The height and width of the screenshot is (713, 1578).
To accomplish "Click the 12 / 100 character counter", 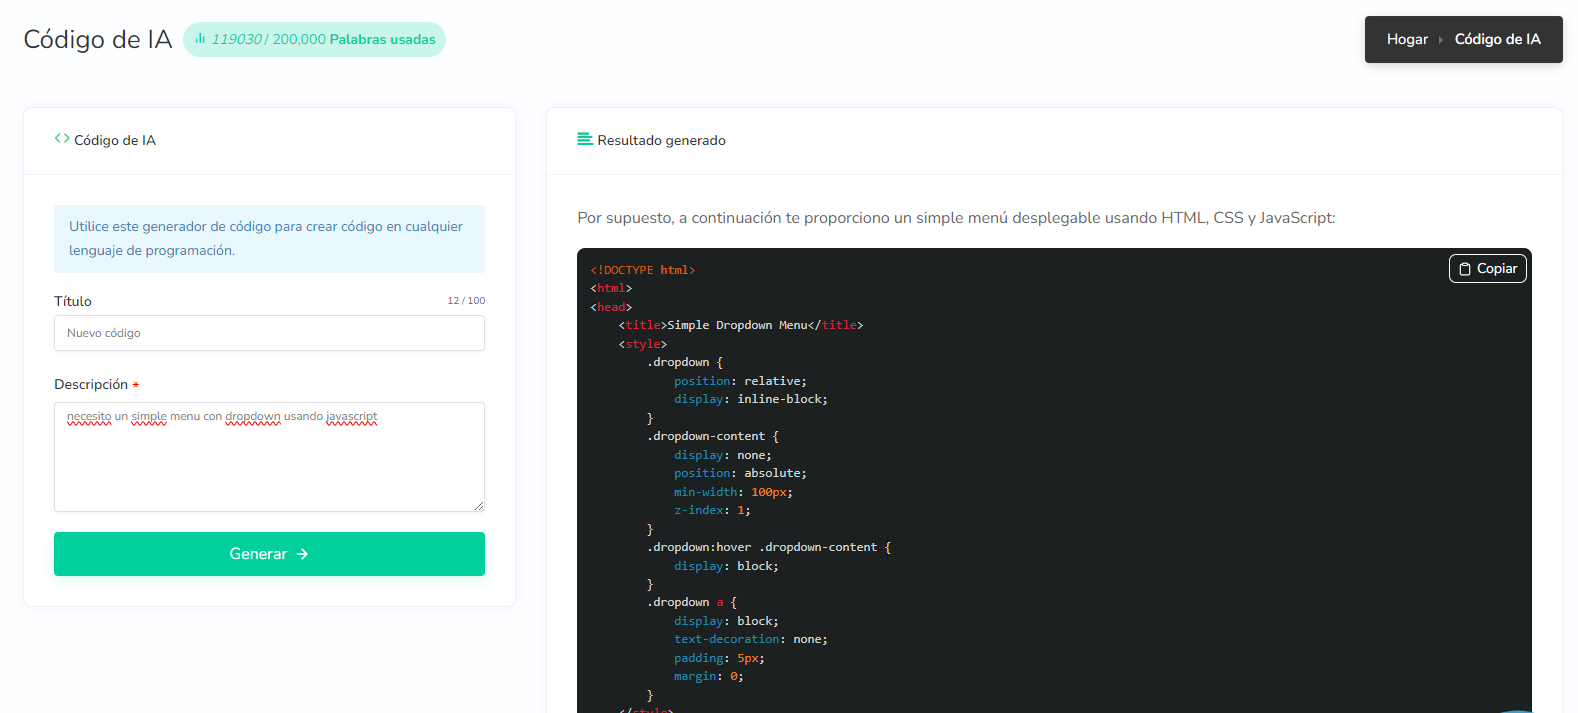I will coord(466,301).
